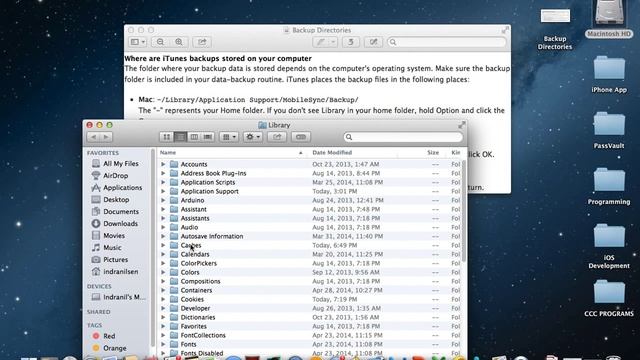This screenshot has height=360, width=640.
Task: Switch Finder to icon view
Action: 166,137
